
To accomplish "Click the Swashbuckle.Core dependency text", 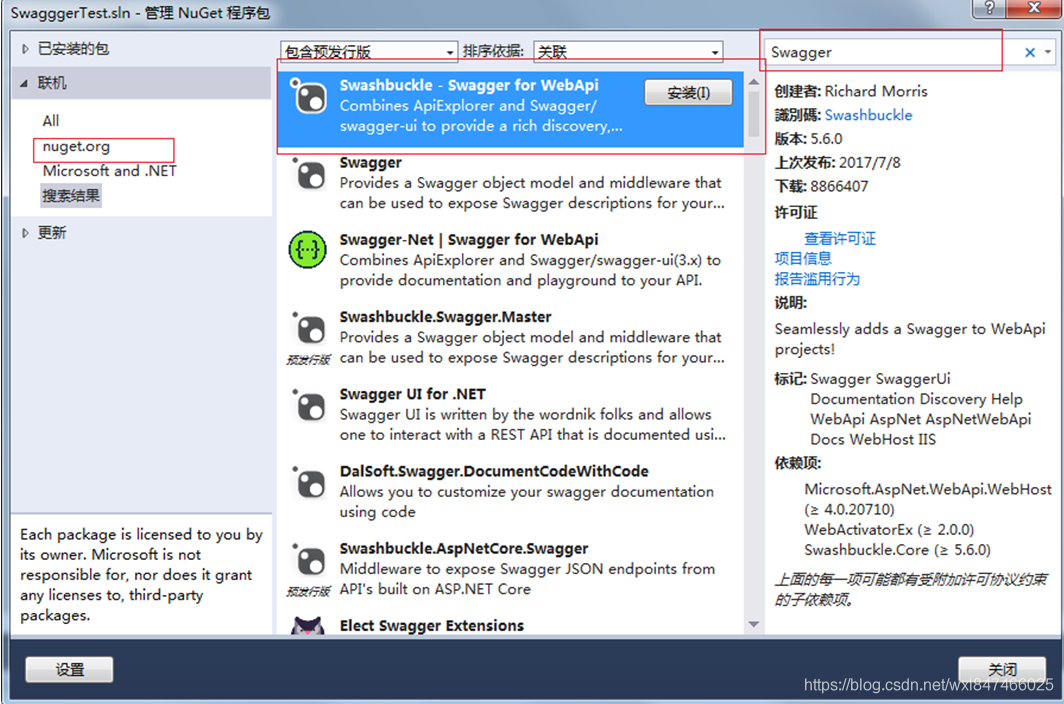I will pyautogui.click(x=897, y=550).
